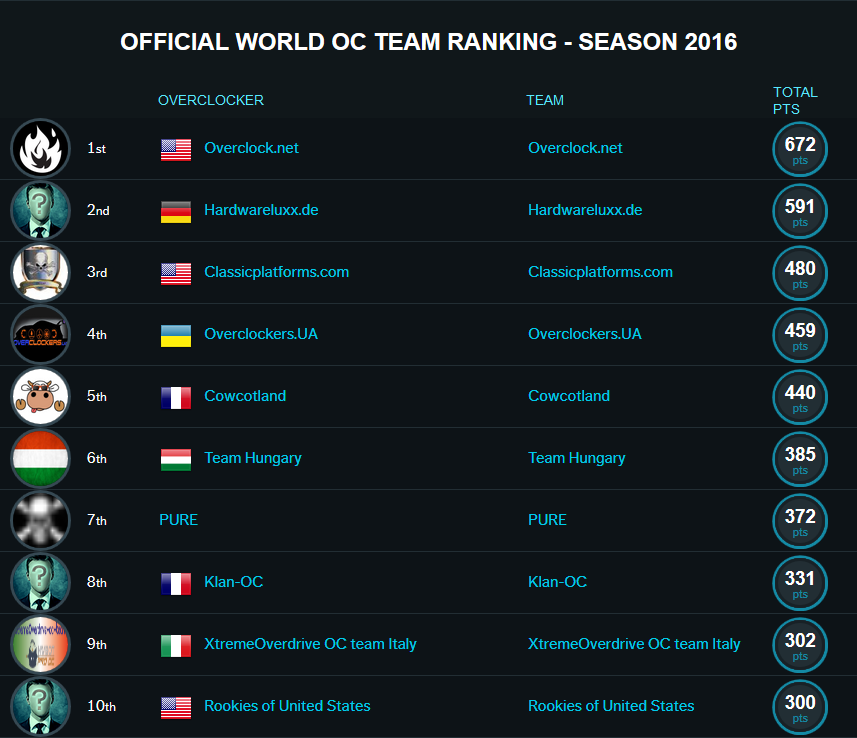The image size is (857, 738).
Task: Click the '7th' rank label
Action: click(x=97, y=520)
